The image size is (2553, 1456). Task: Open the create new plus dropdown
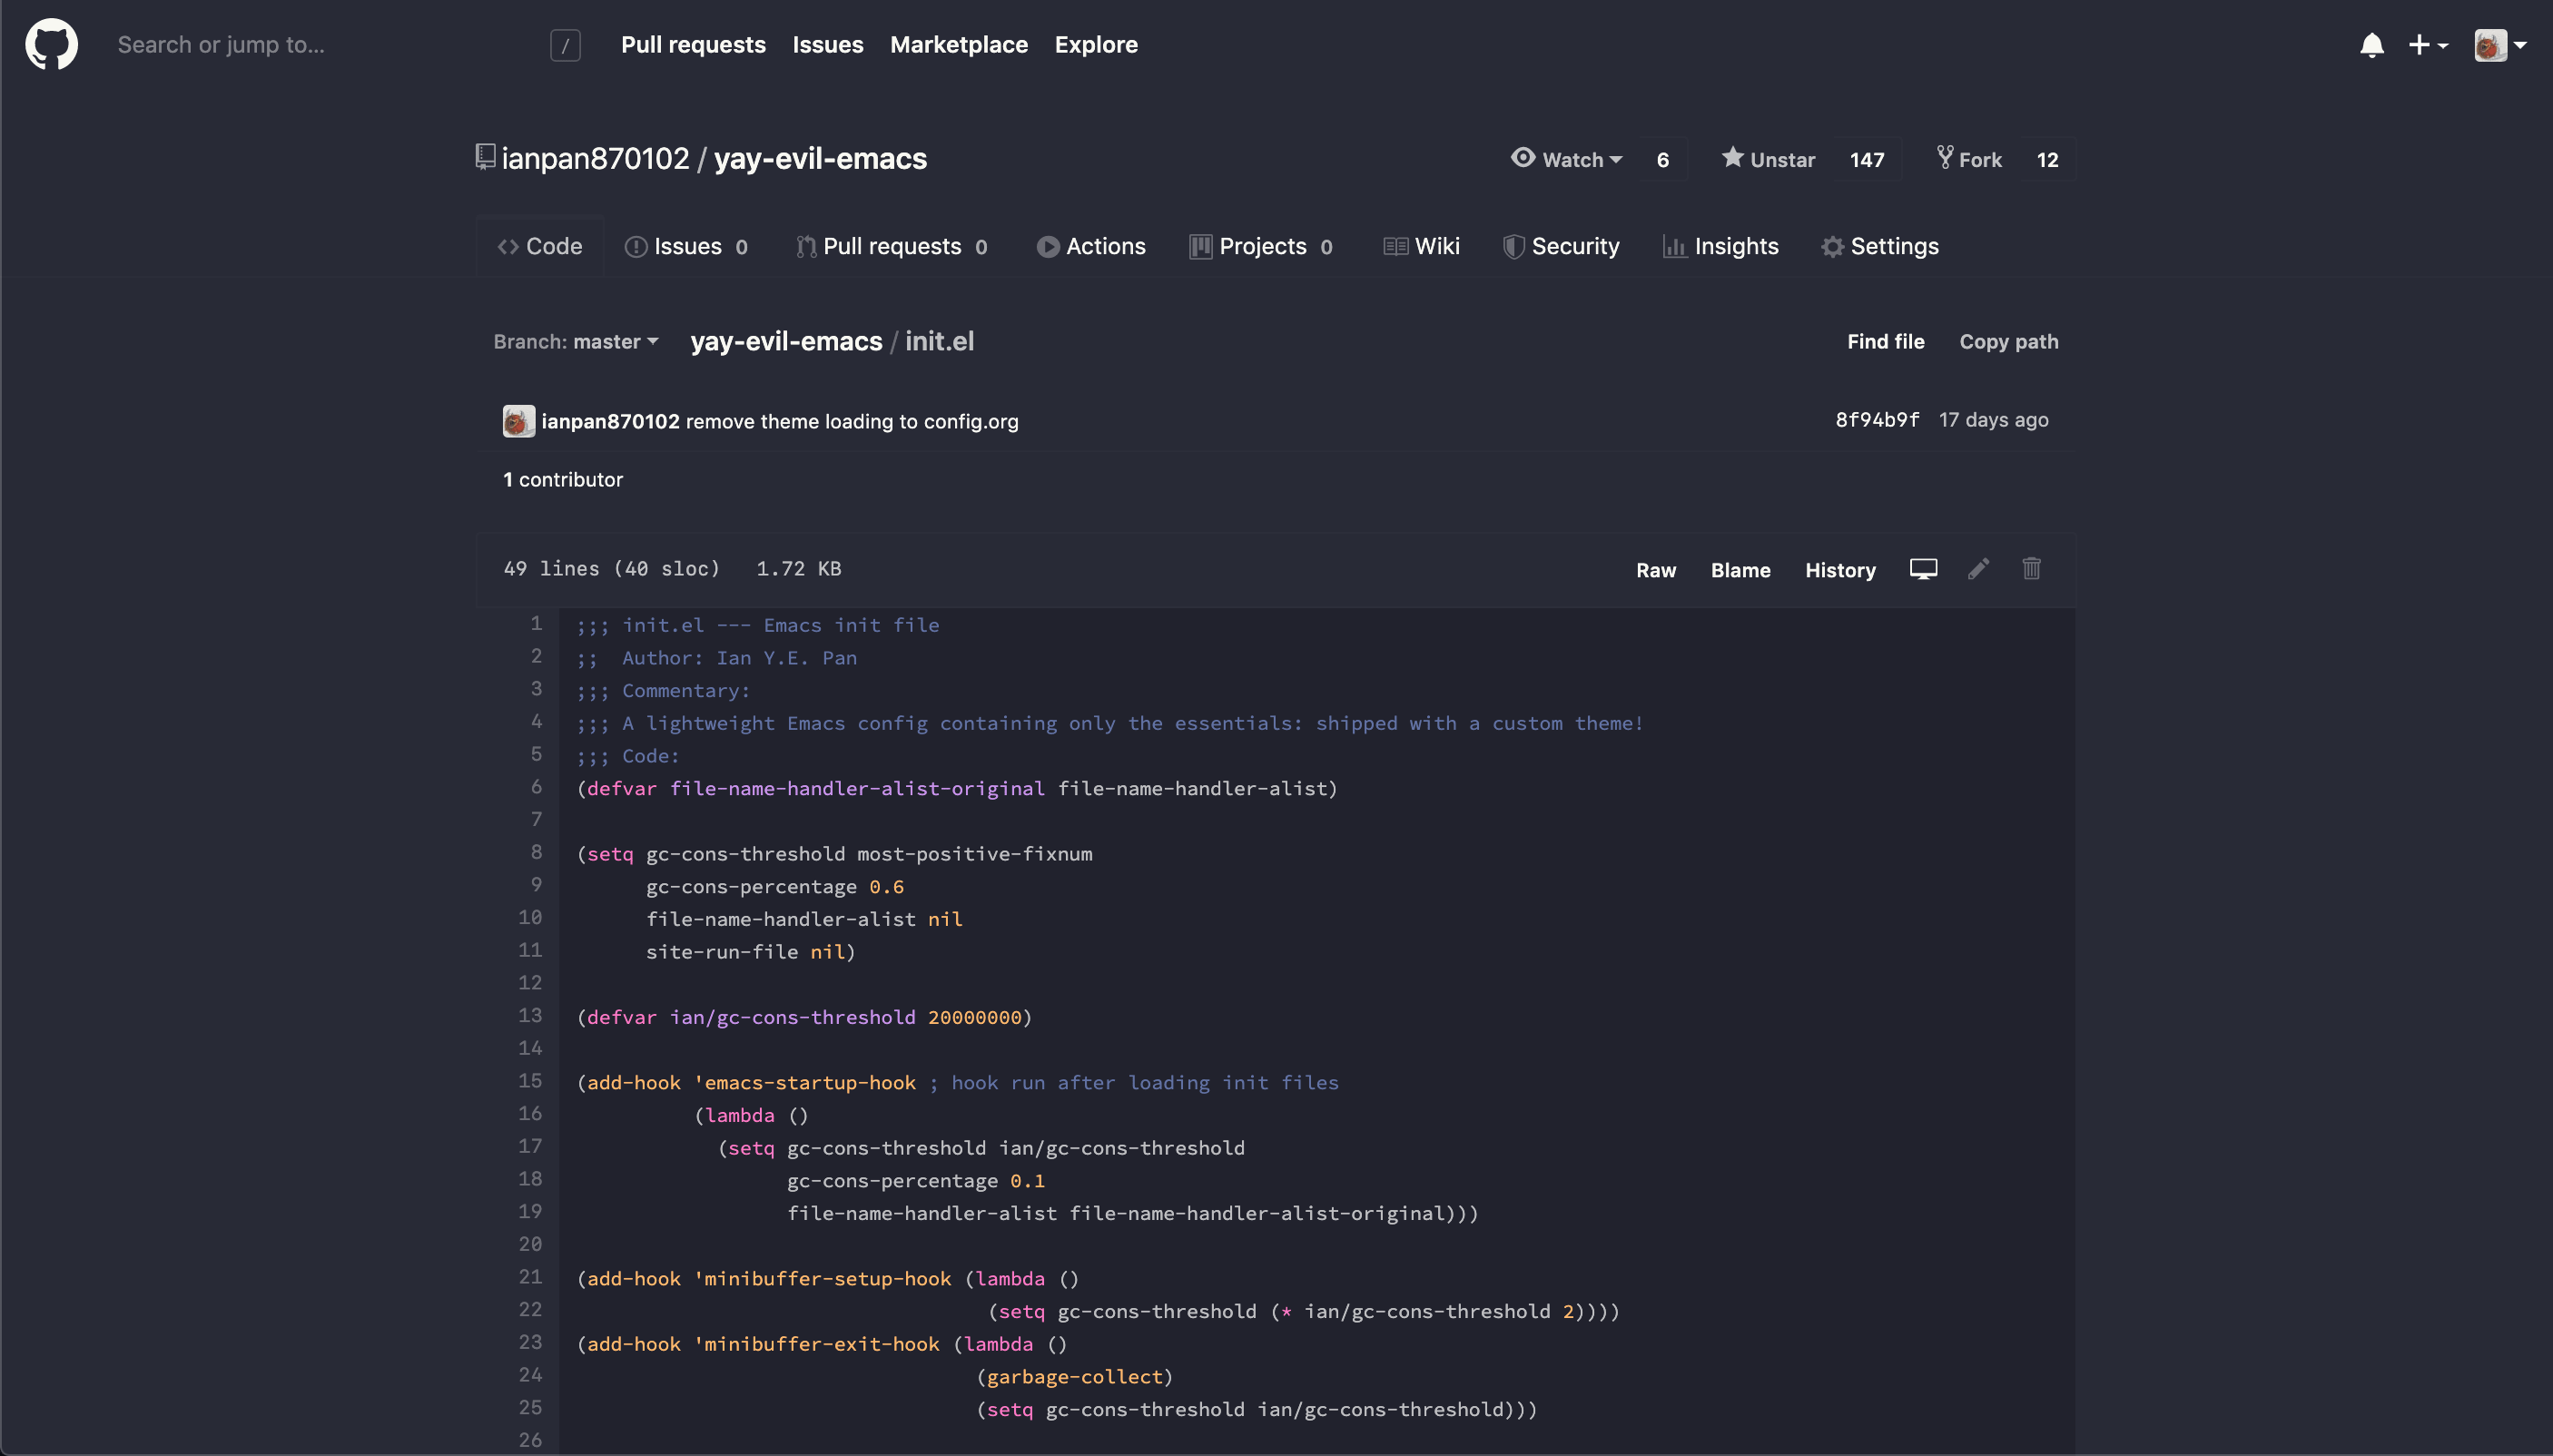pyautogui.click(x=2426, y=44)
